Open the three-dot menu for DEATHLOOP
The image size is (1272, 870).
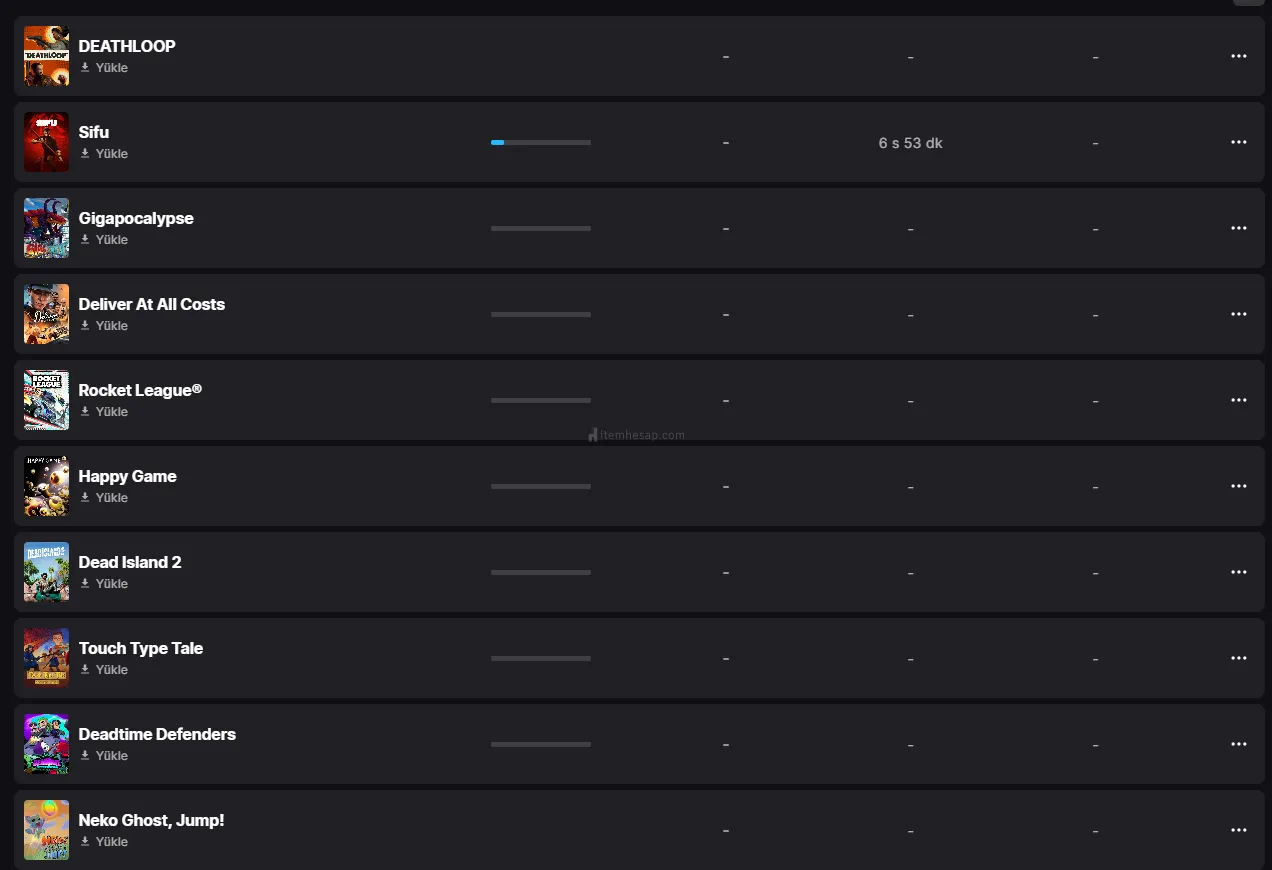[1238, 56]
